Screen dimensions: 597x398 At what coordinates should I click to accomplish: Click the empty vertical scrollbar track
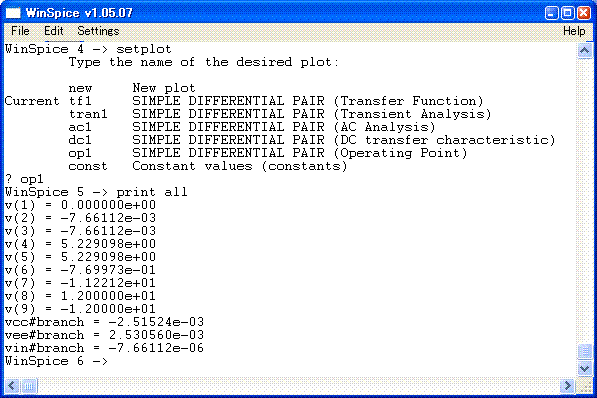point(584,200)
